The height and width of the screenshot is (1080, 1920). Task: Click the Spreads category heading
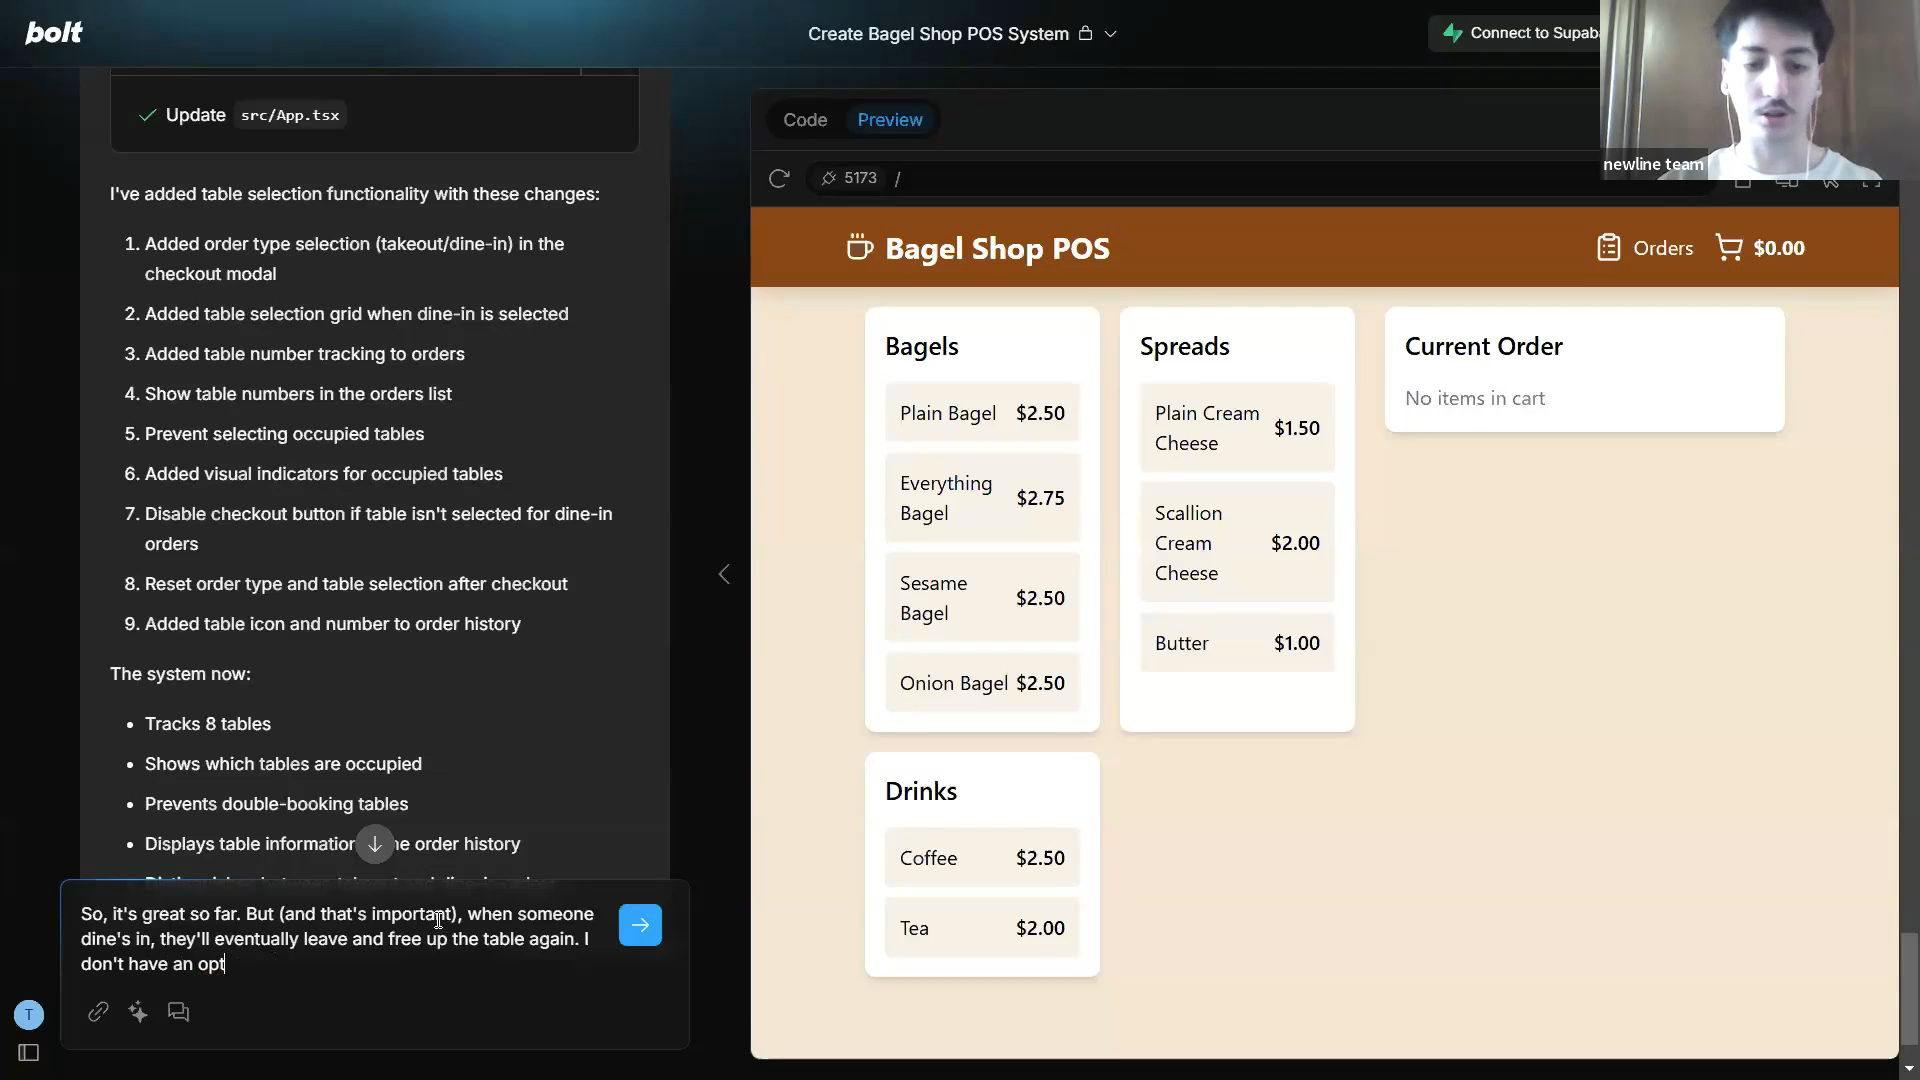pos(1184,346)
